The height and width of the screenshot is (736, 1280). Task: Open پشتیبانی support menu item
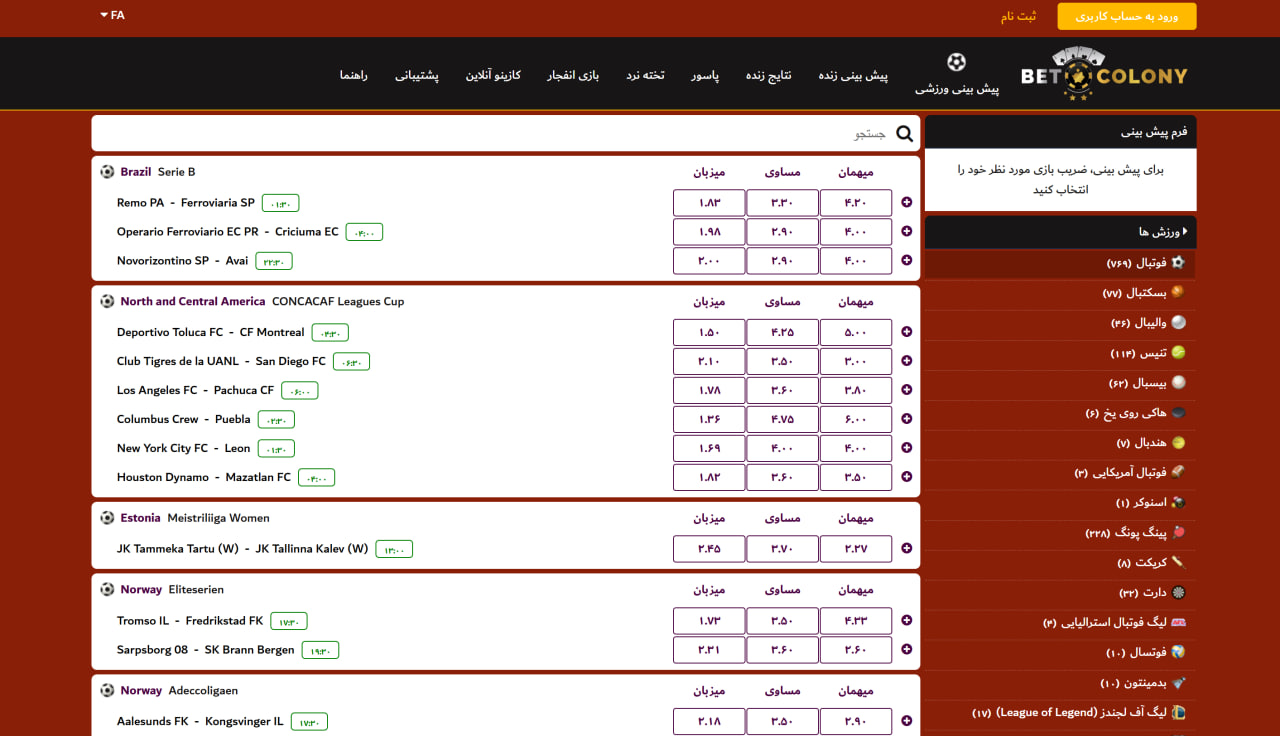pyautogui.click(x=417, y=76)
